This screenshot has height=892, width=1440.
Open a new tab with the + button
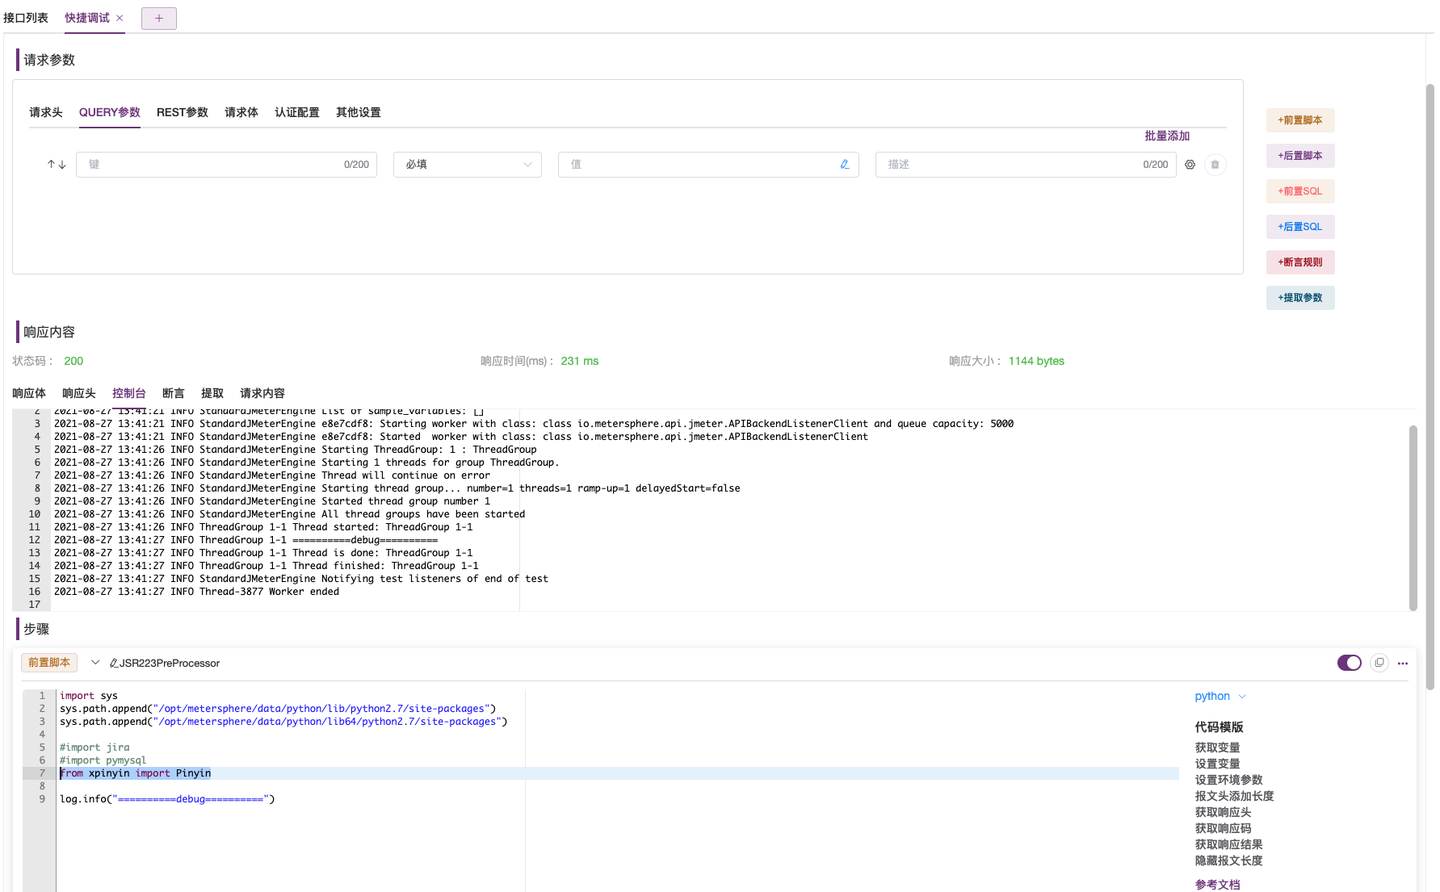tap(158, 17)
